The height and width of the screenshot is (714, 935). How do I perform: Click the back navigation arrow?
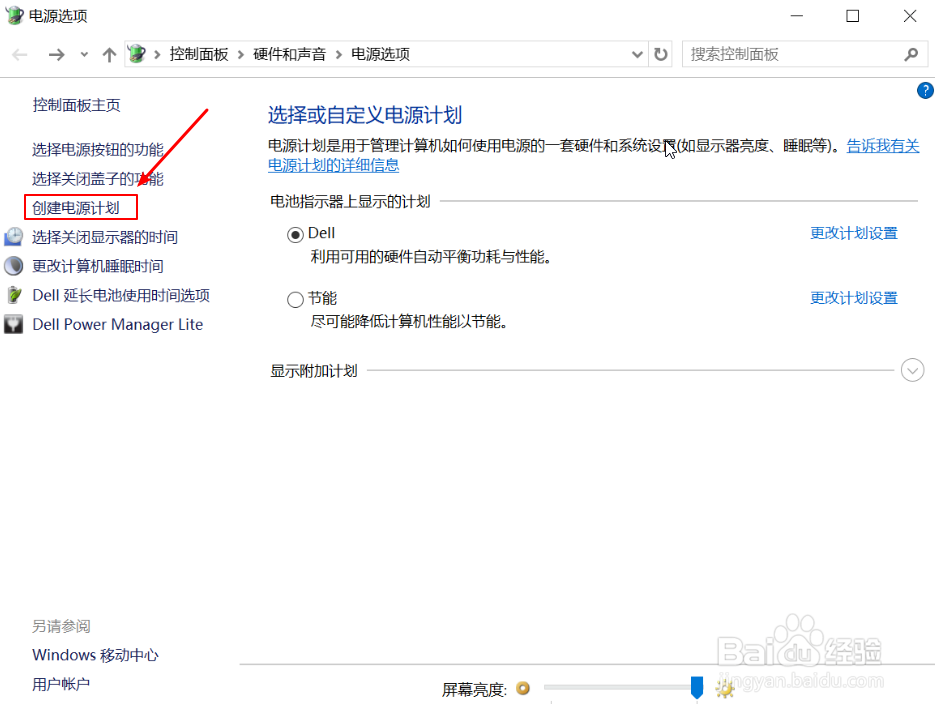click(x=19, y=54)
